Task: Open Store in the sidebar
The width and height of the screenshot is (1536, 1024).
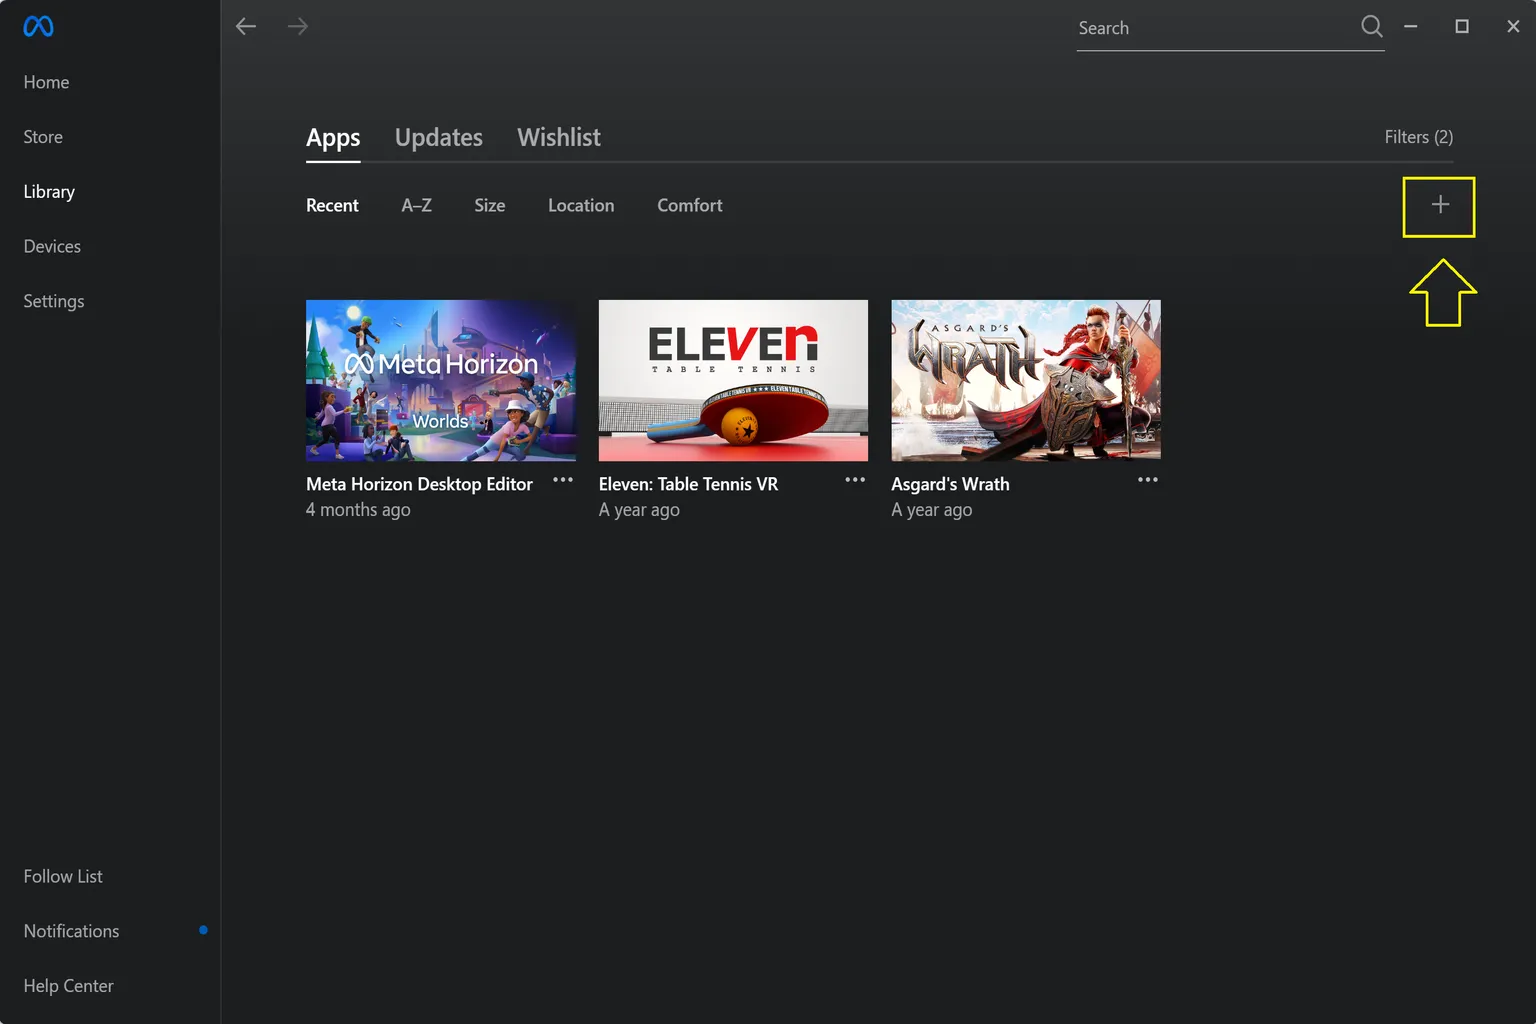Action: click(43, 137)
